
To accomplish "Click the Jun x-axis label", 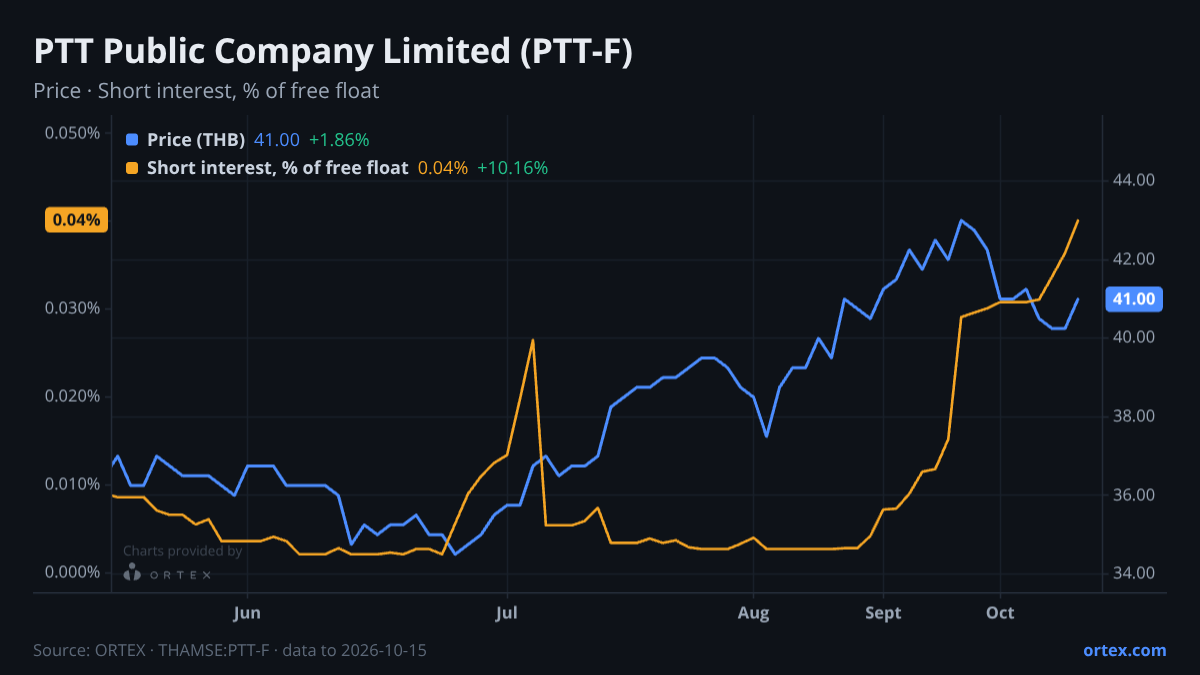I will [247, 613].
